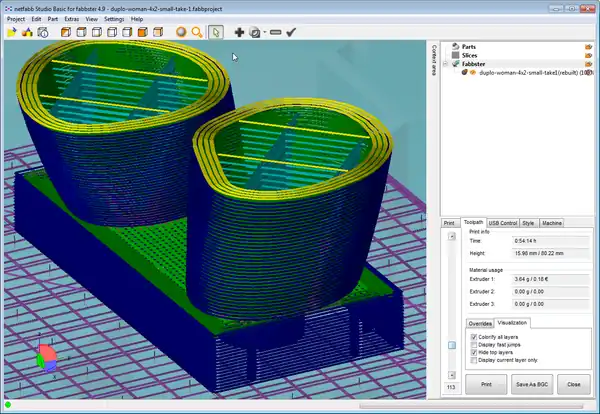Click the layer slider up arrow
600x414 pixels.
tap(450, 236)
